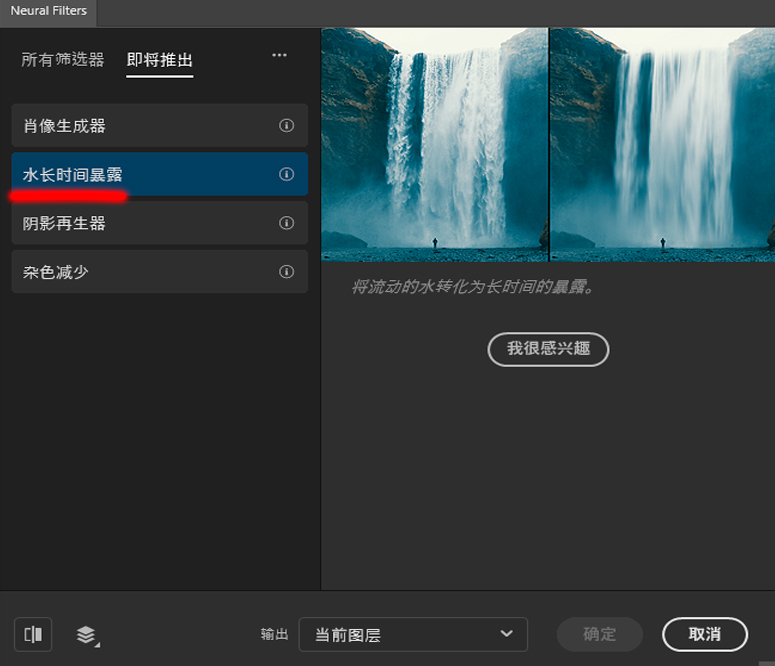The height and width of the screenshot is (666, 775).
Task: Switch to the 所有筛选器 tab
Action: [x=63, y=60]
